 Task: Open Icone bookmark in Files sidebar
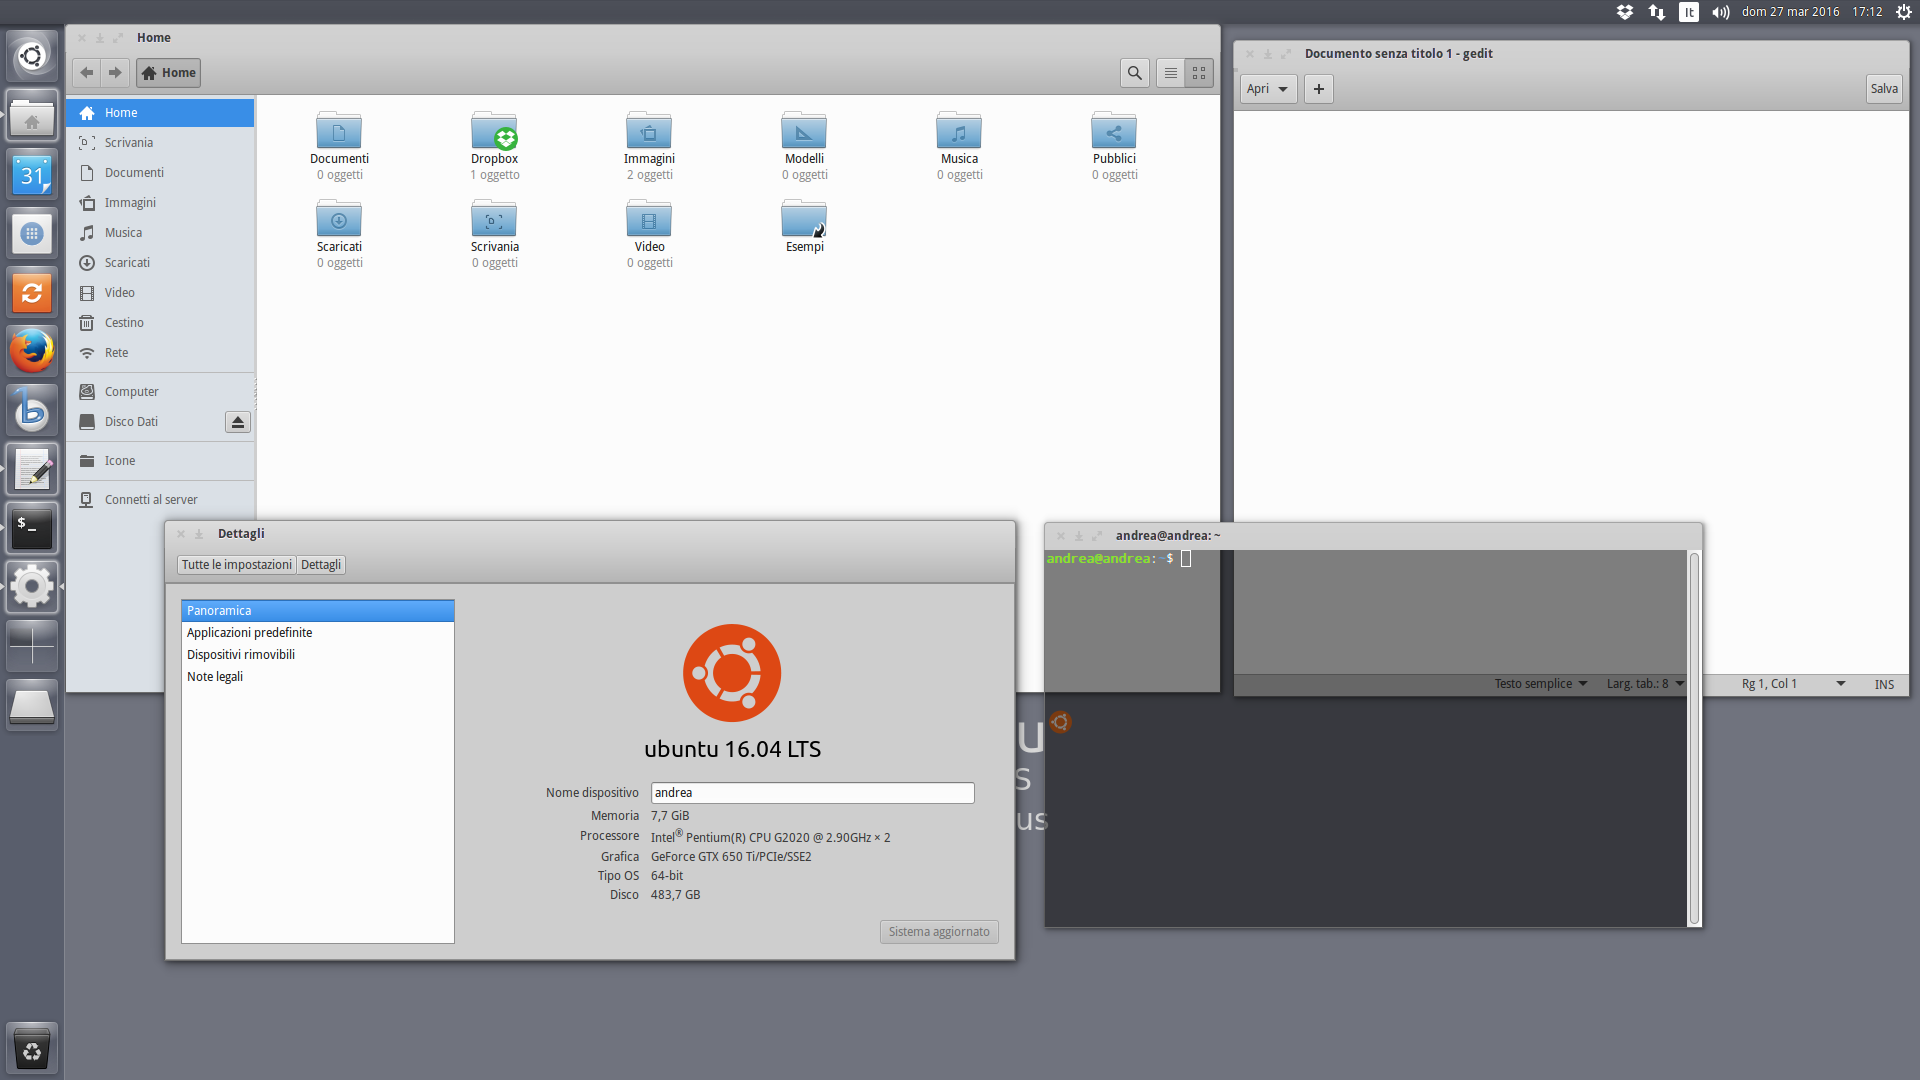point(160,461)
